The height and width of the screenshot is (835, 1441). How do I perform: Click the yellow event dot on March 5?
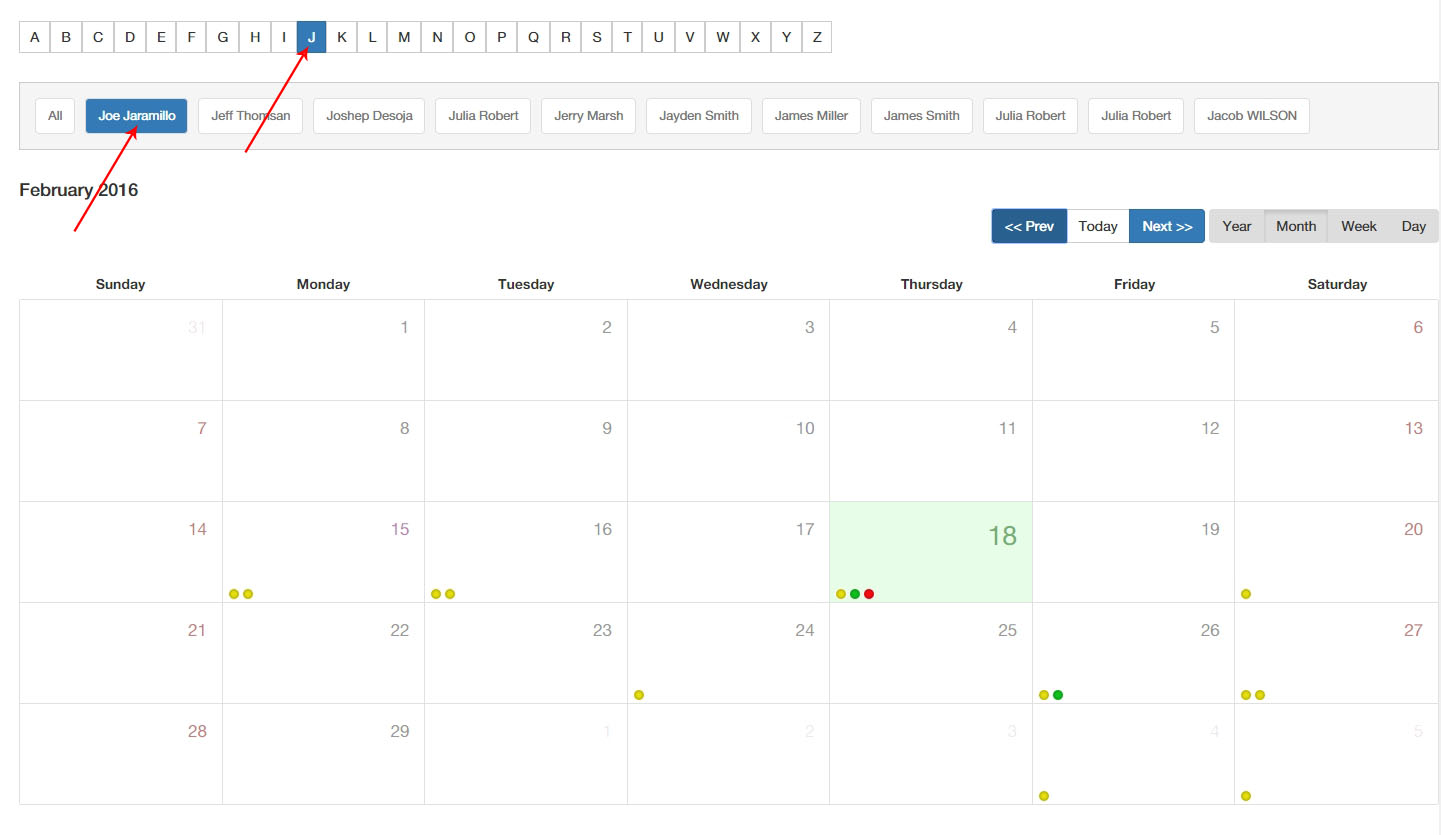pos(1246,796)
